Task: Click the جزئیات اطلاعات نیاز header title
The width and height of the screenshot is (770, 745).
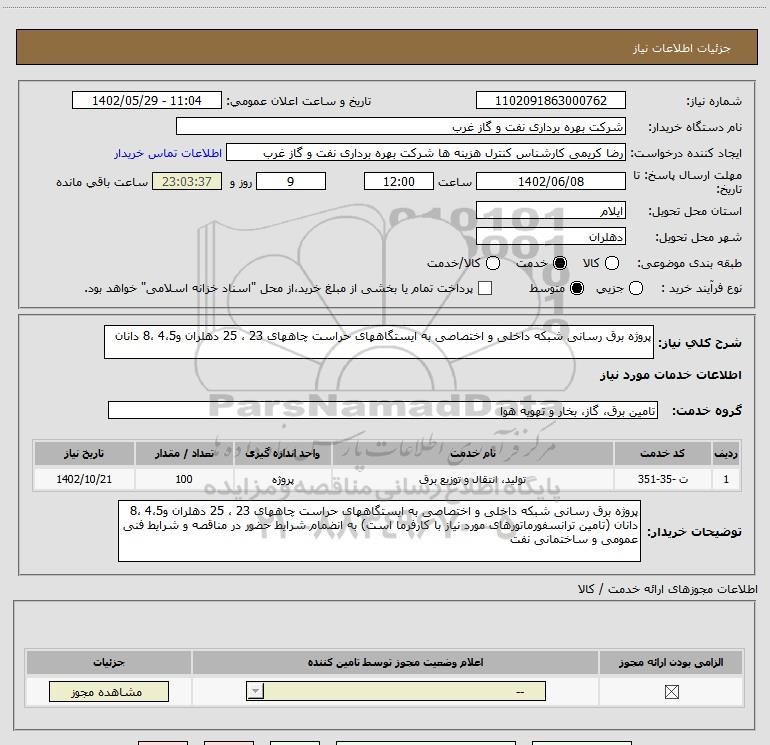Action: point(682,48)
